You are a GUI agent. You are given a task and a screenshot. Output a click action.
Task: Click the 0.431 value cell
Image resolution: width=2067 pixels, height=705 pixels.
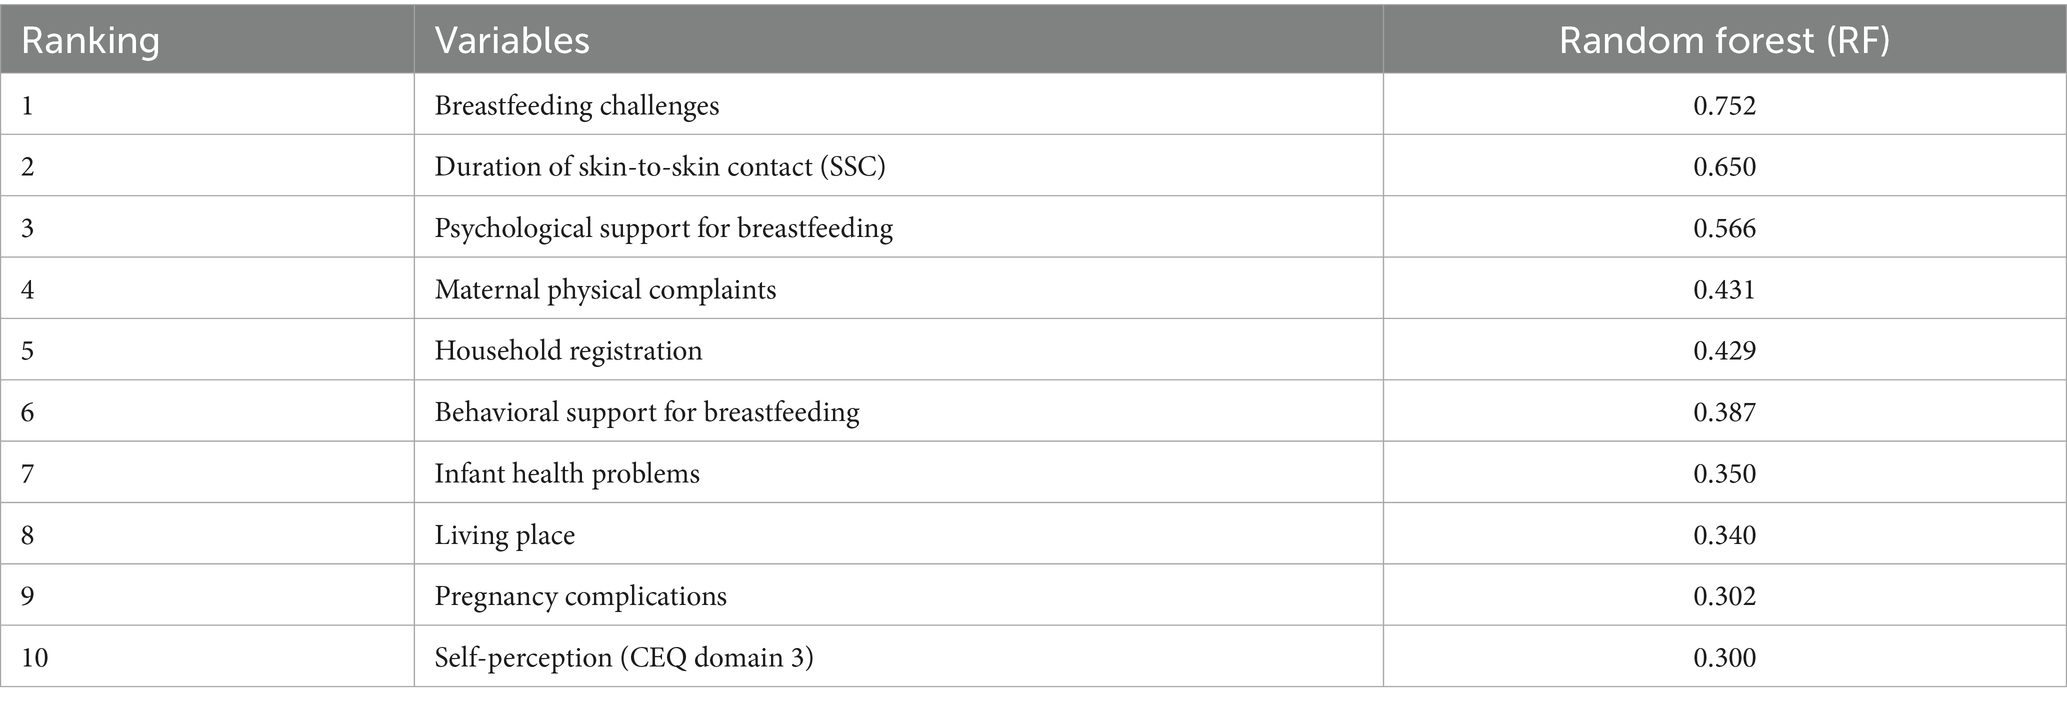pyautogui.click(x=1724, y=290)
